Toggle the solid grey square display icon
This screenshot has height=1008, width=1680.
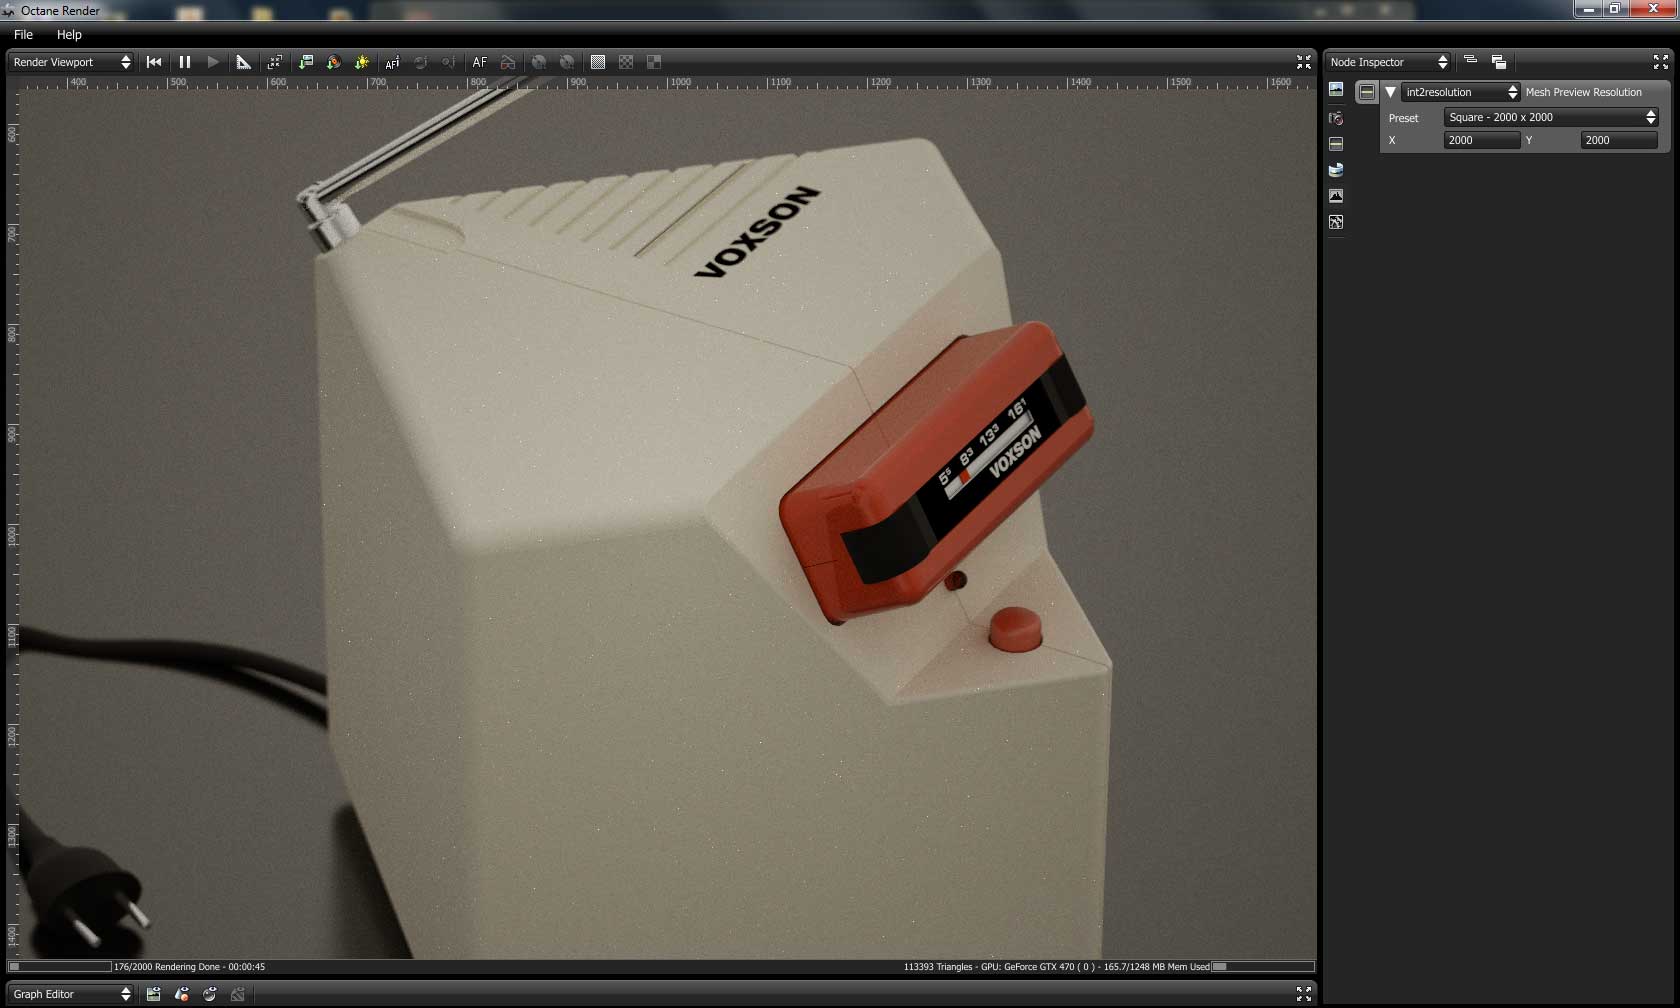(x=598, y=62)
